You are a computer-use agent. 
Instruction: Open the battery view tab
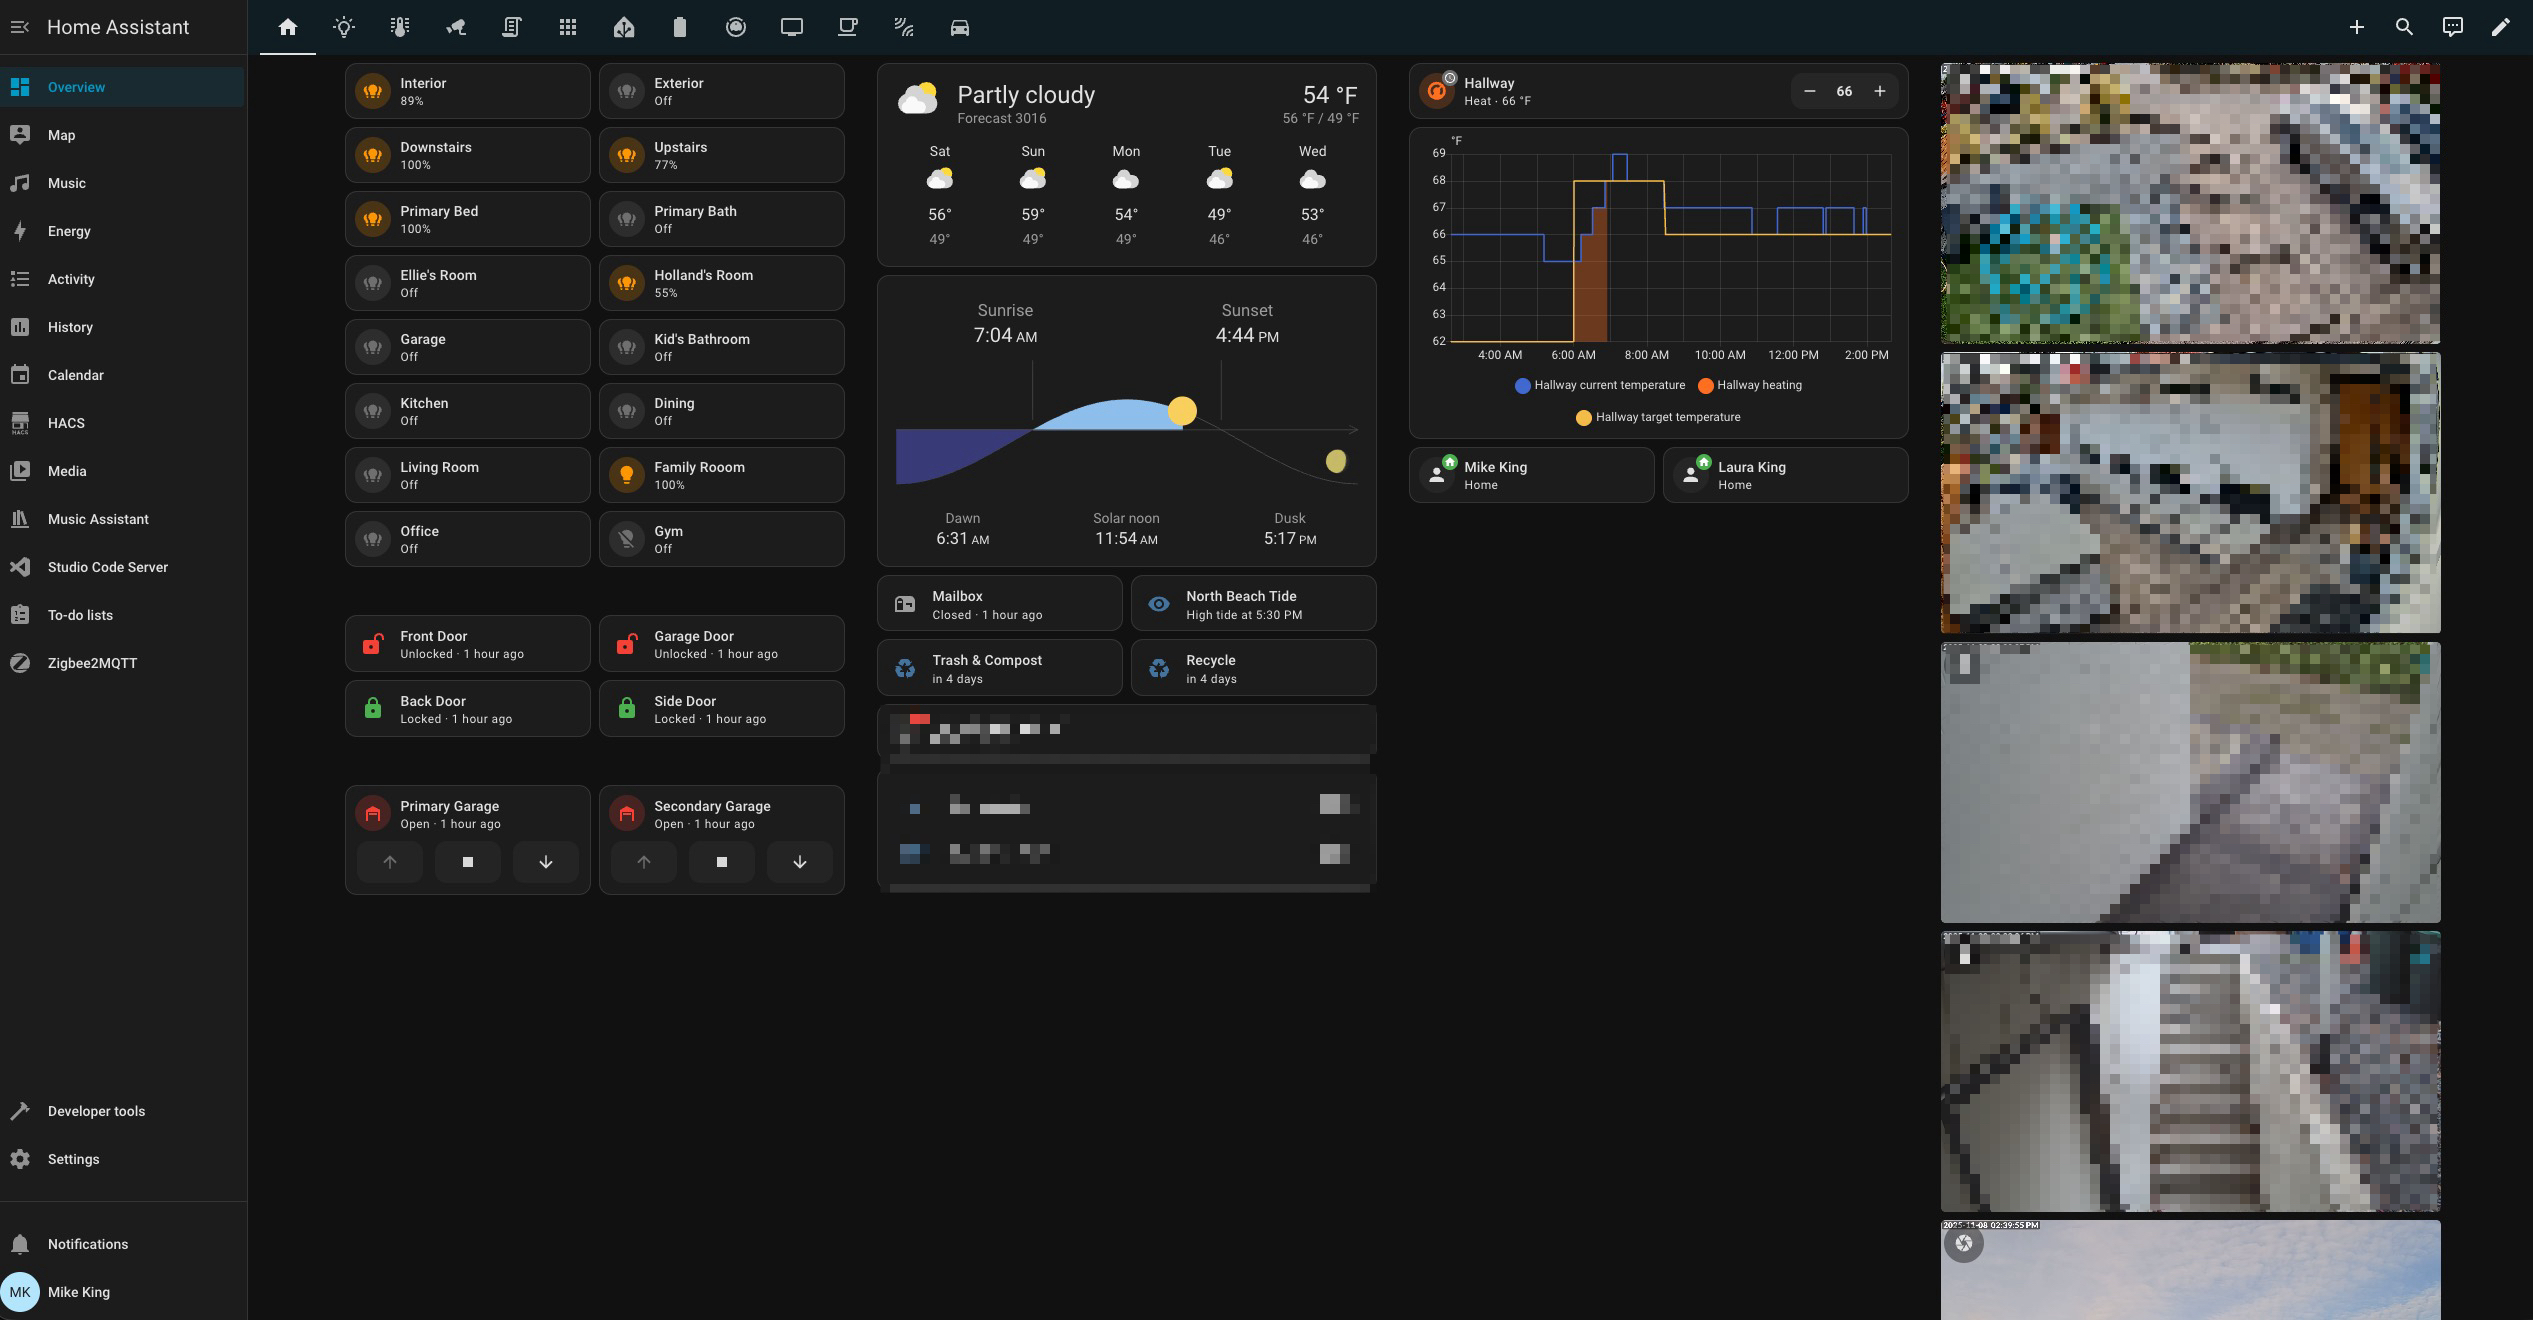tap(680, 27)
